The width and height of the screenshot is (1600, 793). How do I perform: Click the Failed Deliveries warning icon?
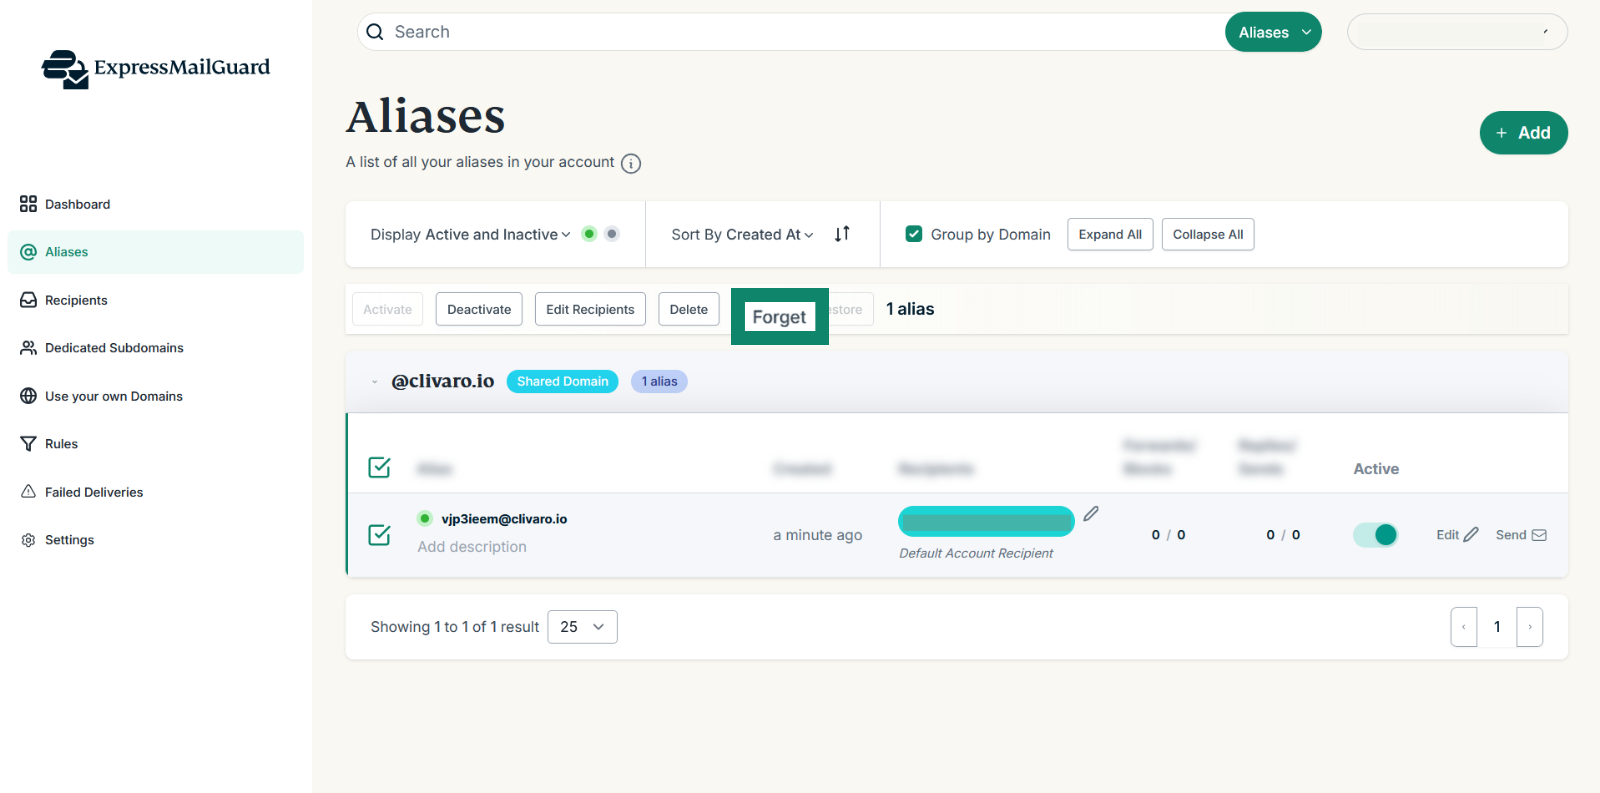click(x=28, y=491)
